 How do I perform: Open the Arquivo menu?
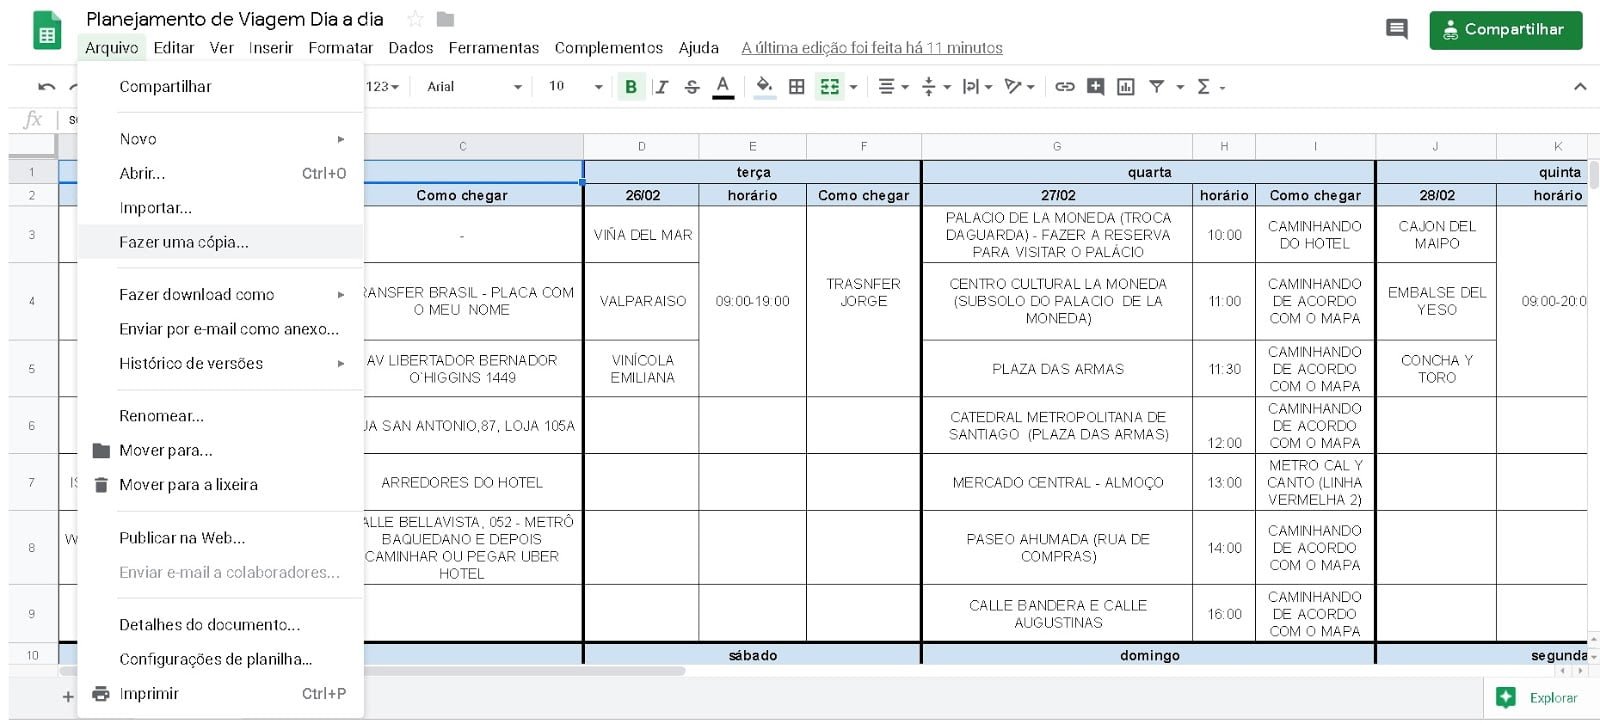pos(111,48)
